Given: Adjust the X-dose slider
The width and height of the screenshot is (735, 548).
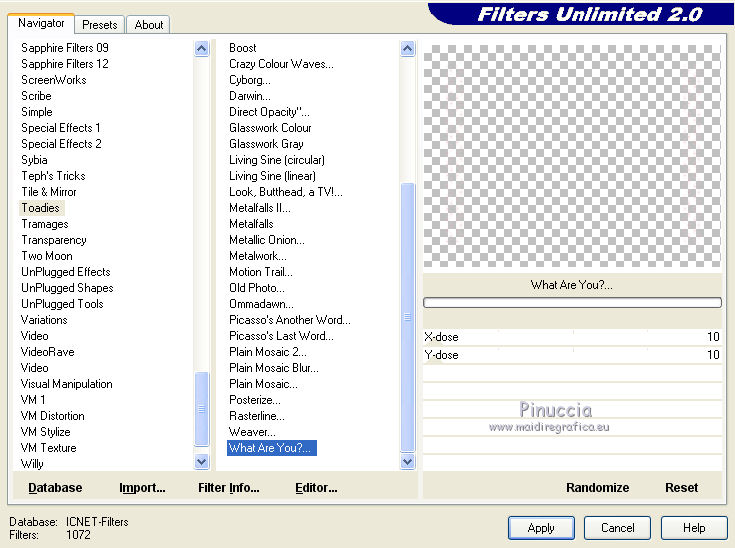Looking at the screenshot, I should (x=572, y=337).
